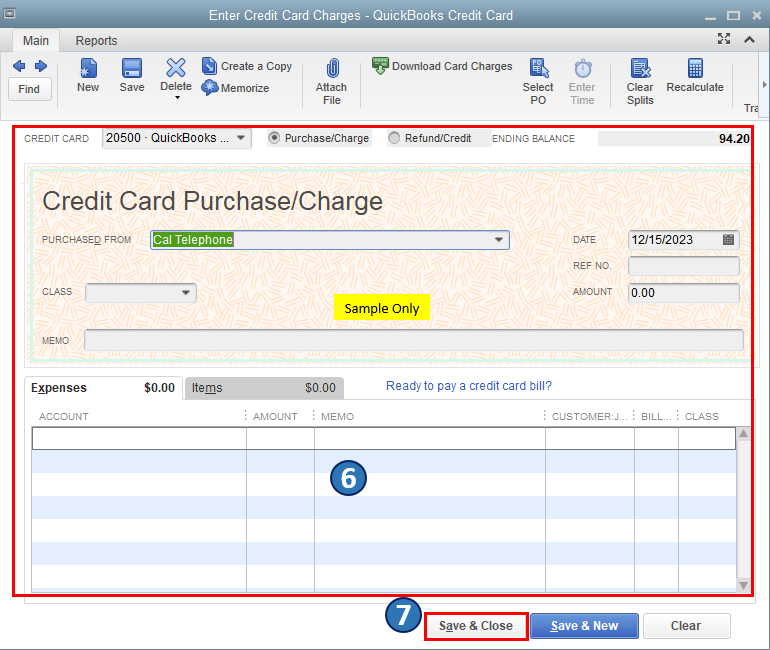Click the Attach File paperclip

click(332, 68)
